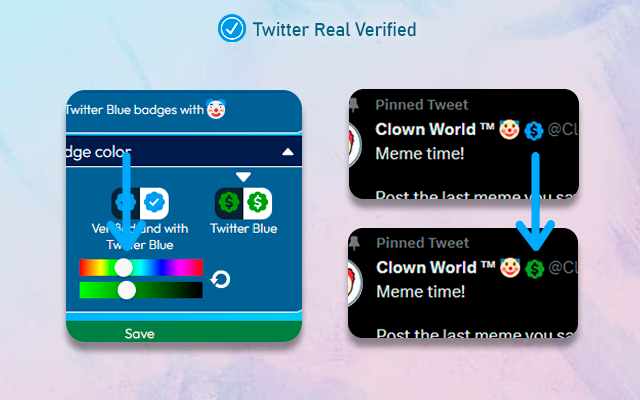Toggle the green dollar Twitter Blue badge switch
Screen dimensions: 640x400
click(x=243, y=203)
